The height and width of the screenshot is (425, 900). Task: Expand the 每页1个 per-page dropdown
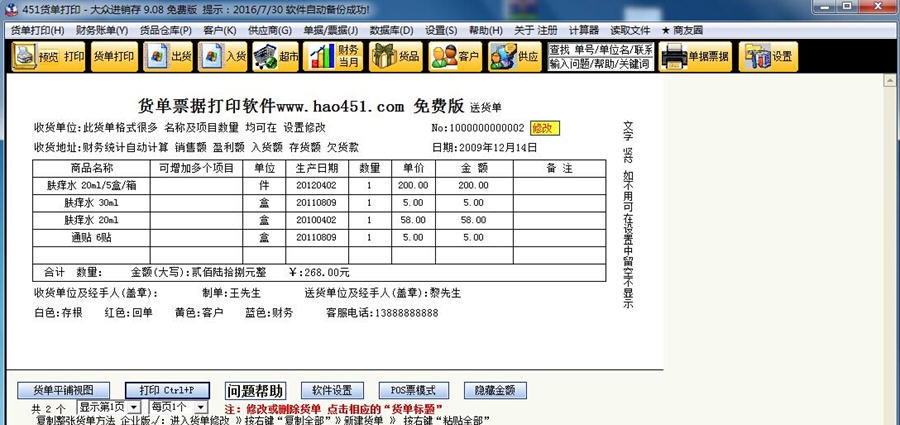point(200,407)
